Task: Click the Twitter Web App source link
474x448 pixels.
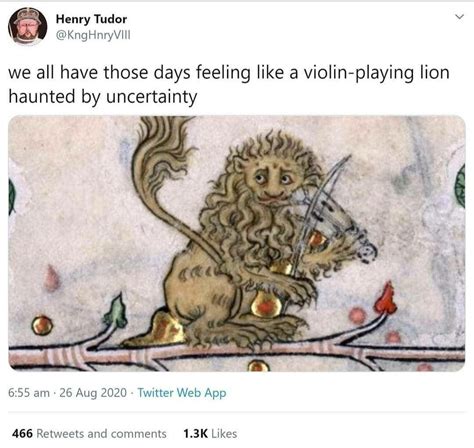Action: coord(182,393)
